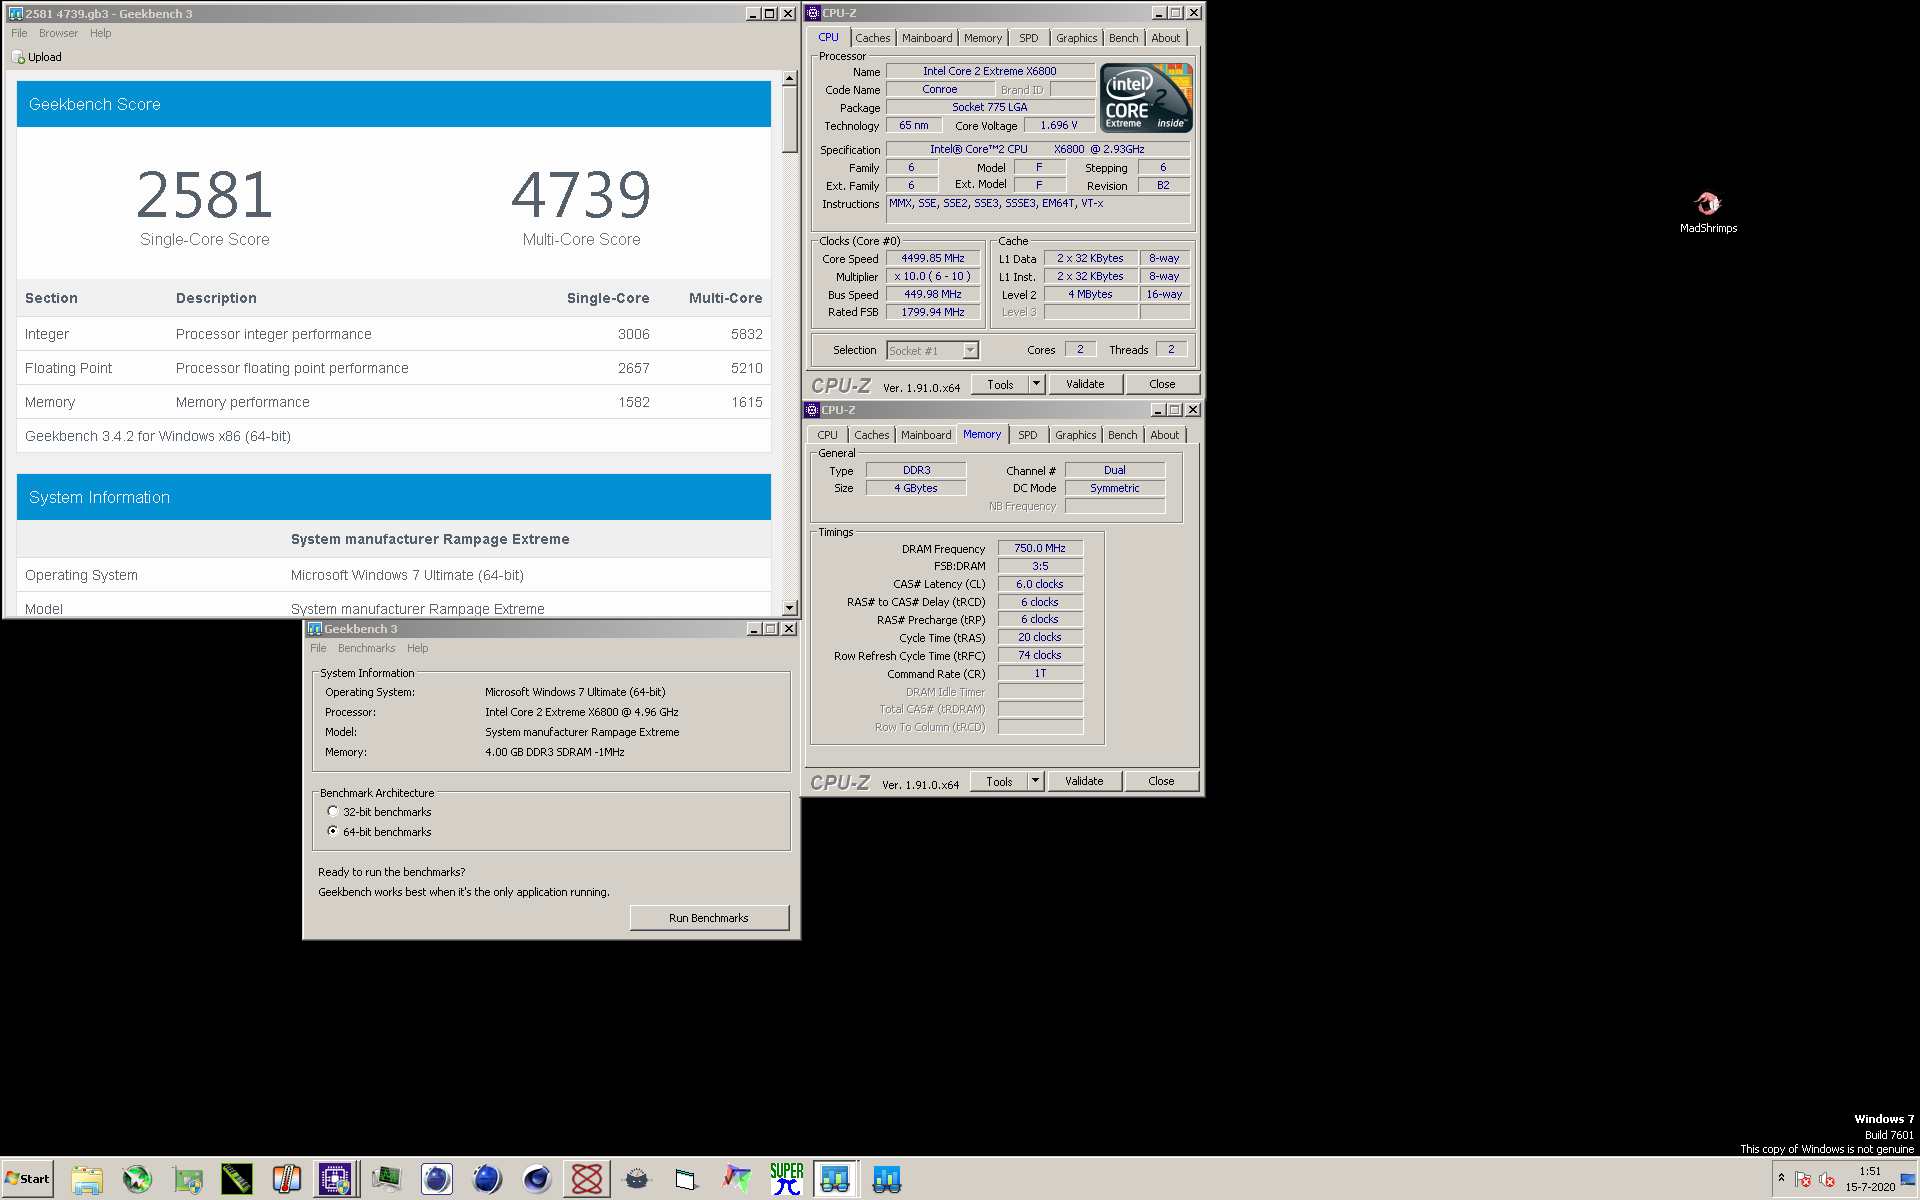Click the DRAM Frequency value 750.0 MHz
Viewport: 1920px width, 1200px height.
pos(1040,548)
